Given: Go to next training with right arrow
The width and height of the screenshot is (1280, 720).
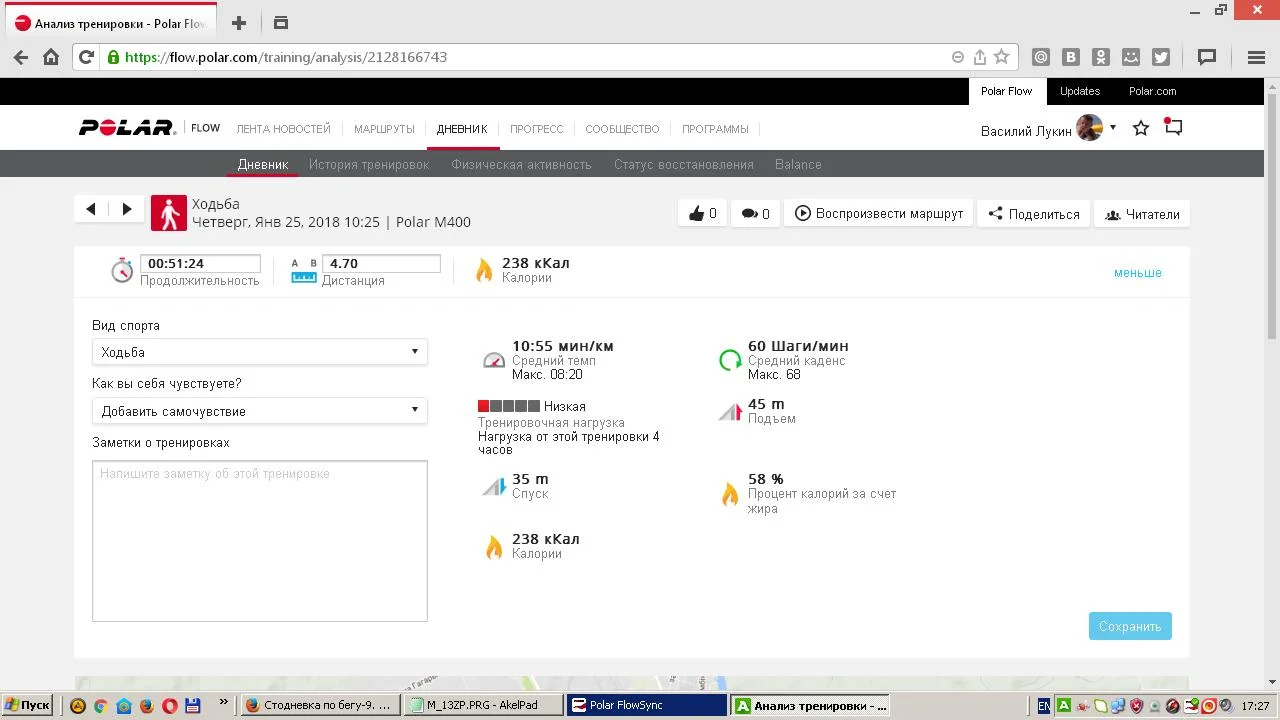Looking at the screenshot, I should 126,209.
